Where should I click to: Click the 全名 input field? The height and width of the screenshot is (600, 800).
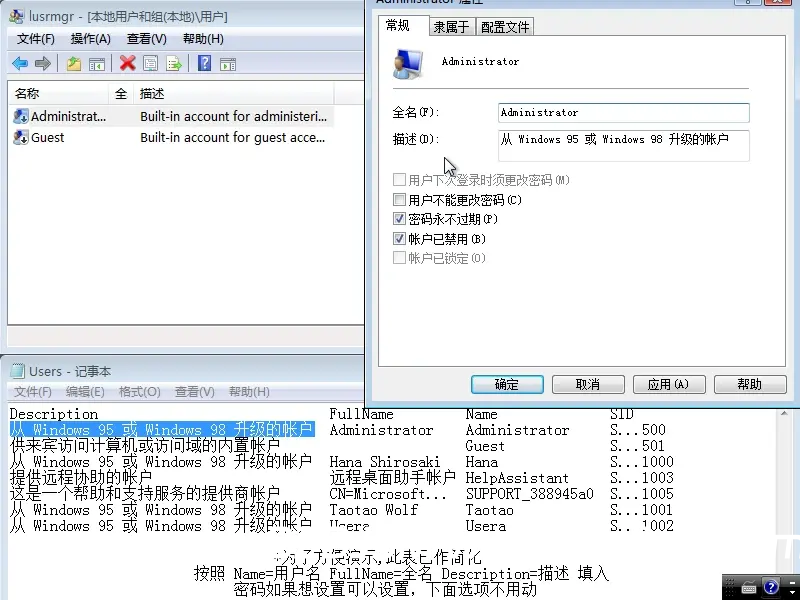623,113
